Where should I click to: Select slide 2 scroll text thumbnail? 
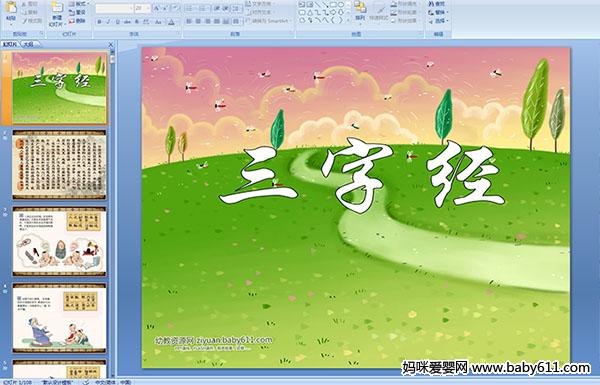click(x=59, y=165)
